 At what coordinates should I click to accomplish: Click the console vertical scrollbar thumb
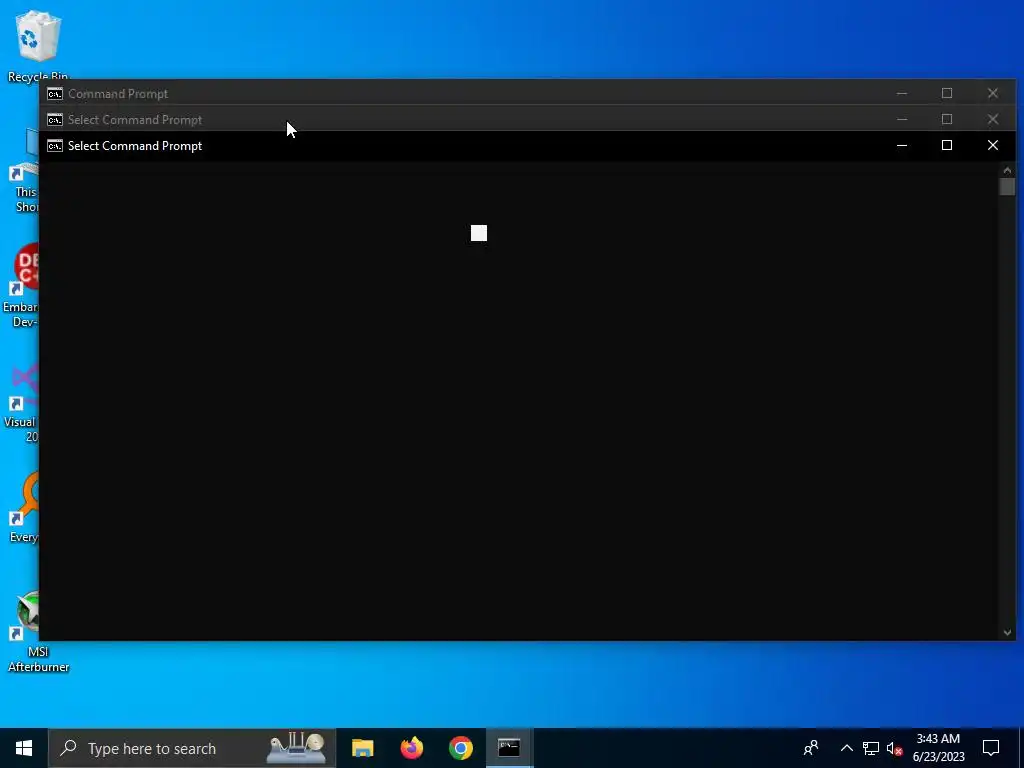1007,186
